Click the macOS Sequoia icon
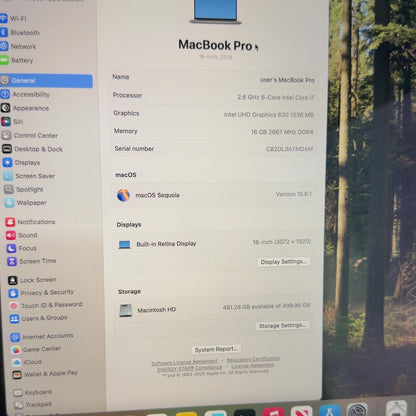The width and height of the screenshot is (416, 416). [x=123, y=195]
